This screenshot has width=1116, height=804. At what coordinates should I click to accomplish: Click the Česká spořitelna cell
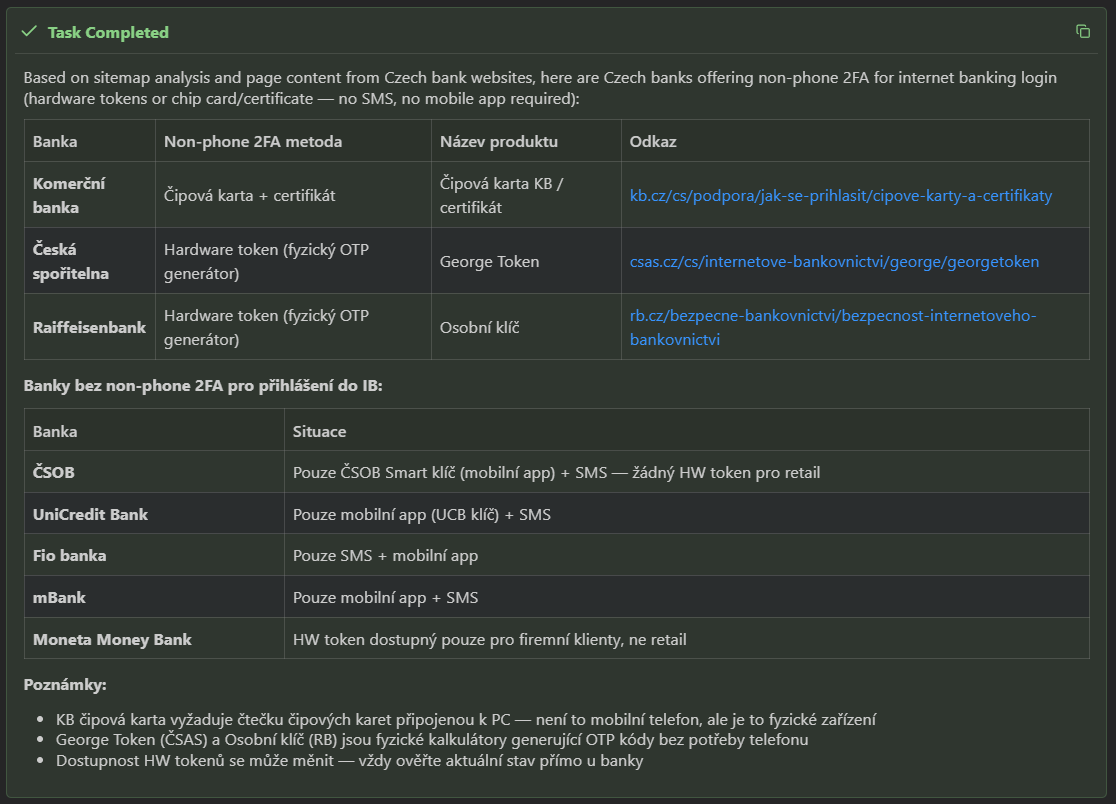click(x=71, y=262)
